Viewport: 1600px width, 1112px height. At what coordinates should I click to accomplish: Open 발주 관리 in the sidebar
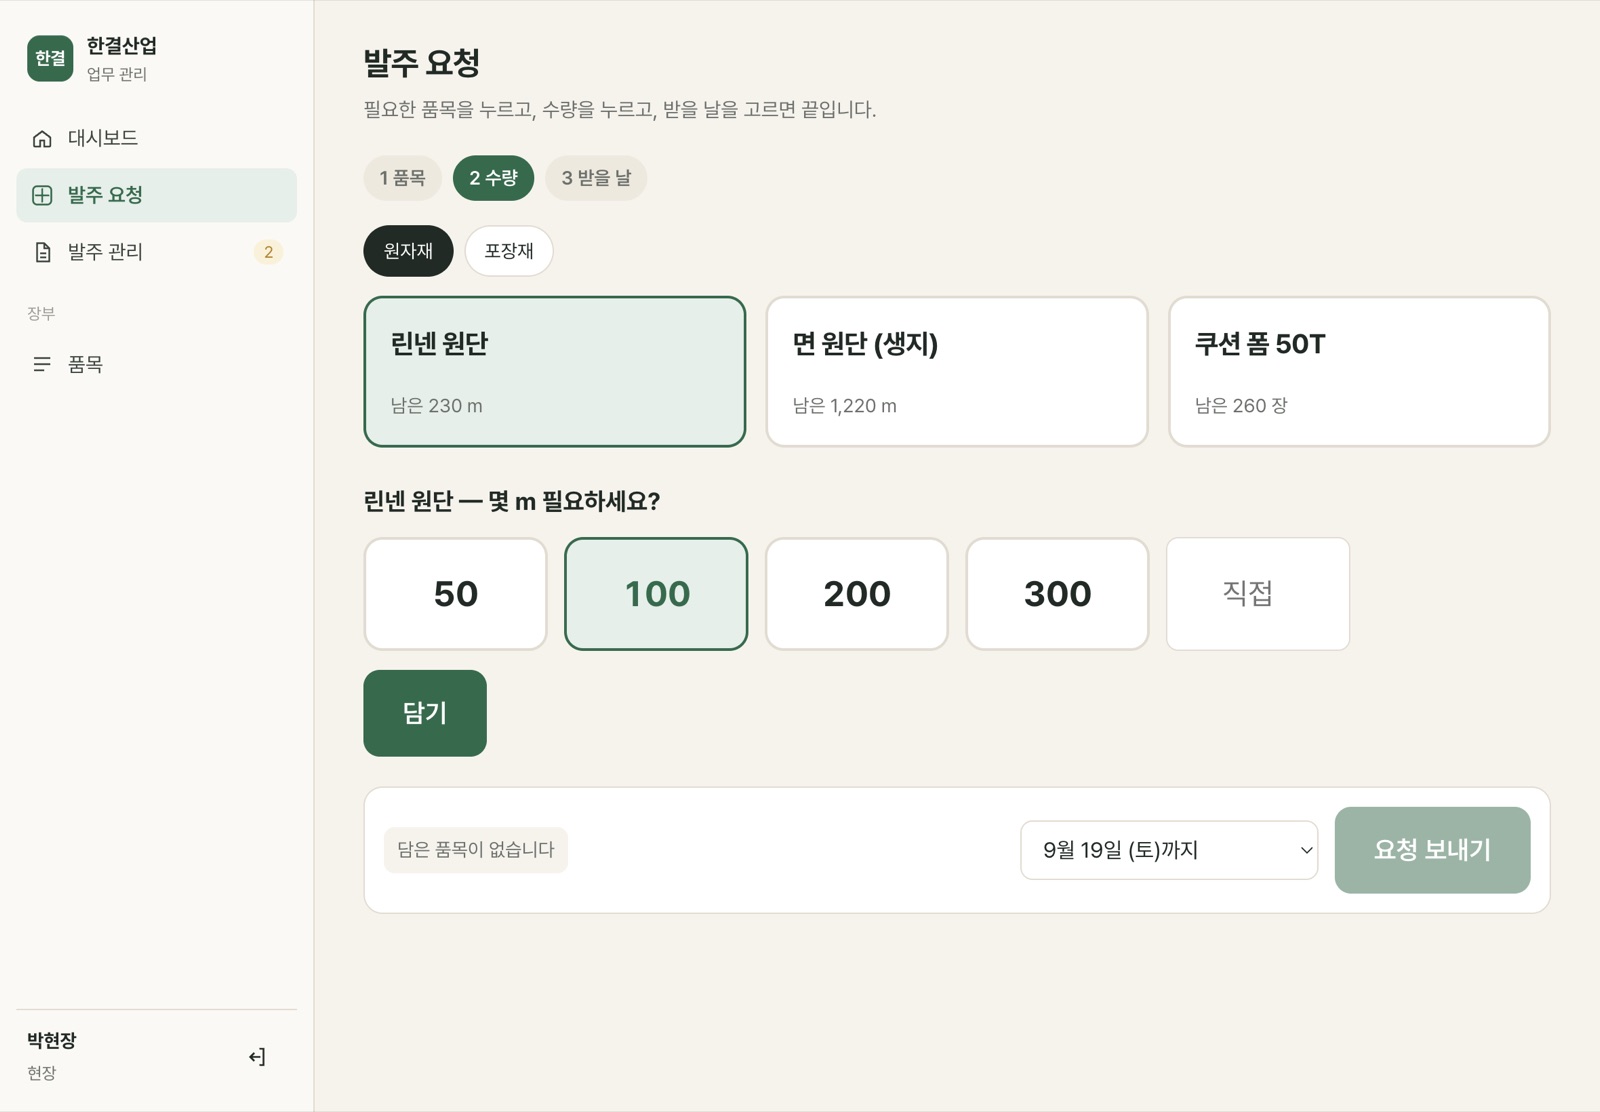click(x=156, y=252)
